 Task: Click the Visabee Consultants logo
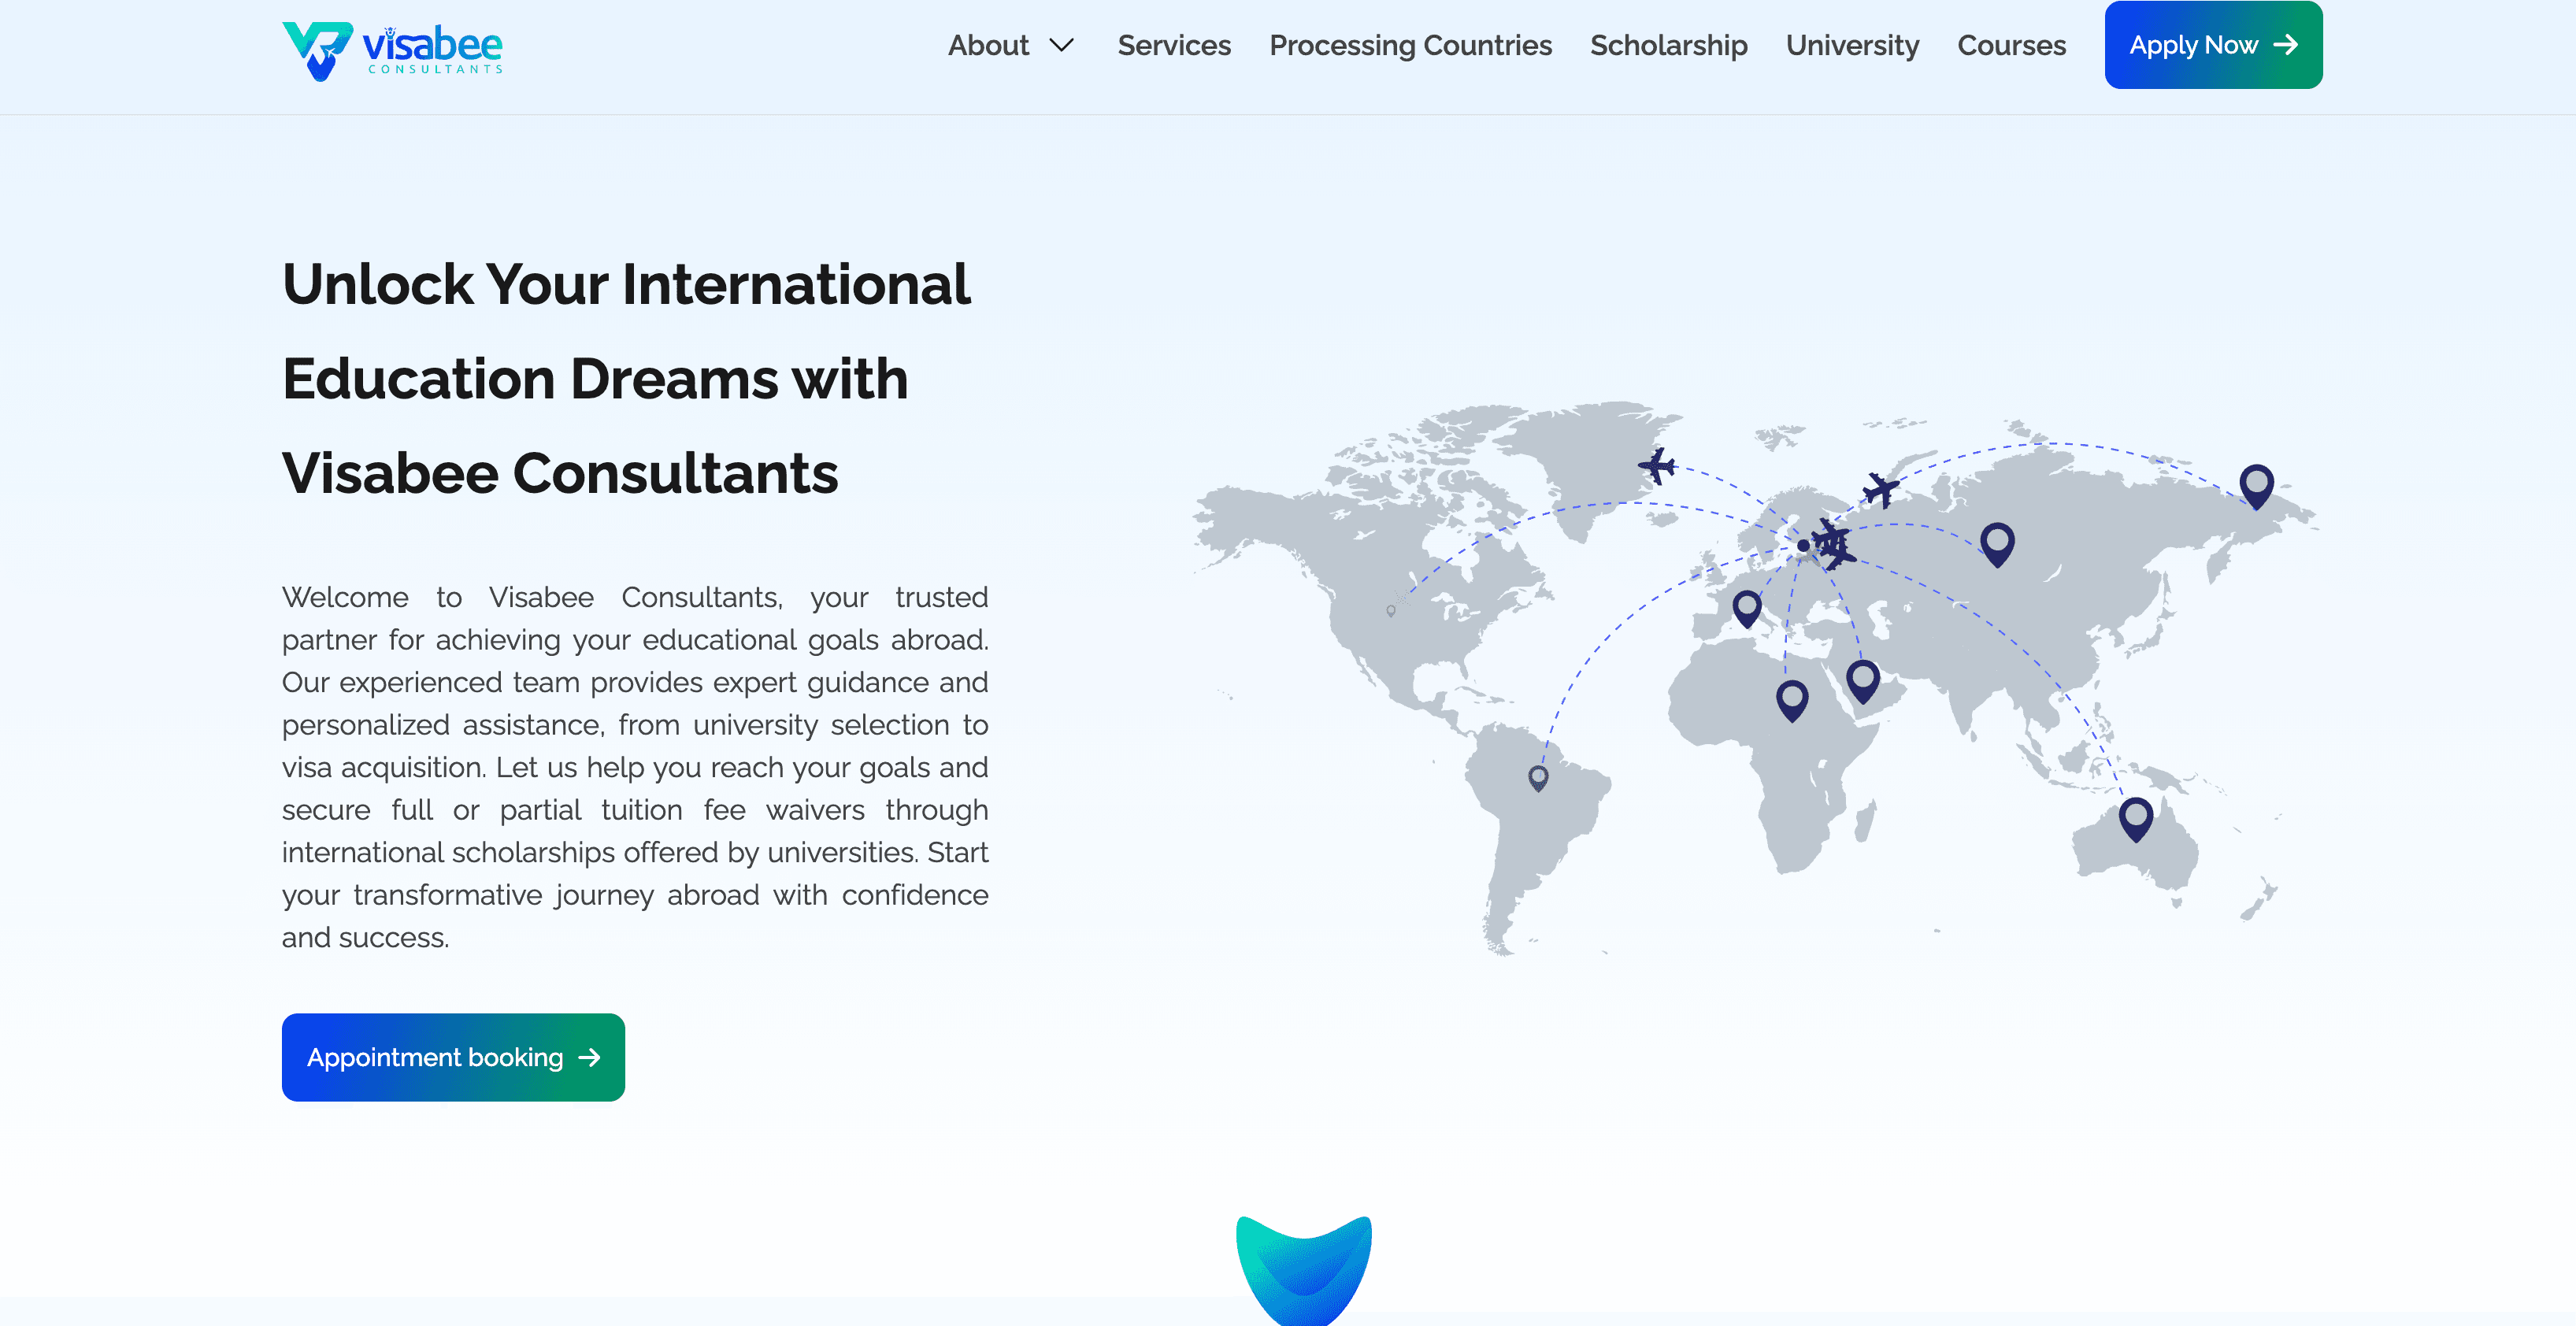pos(392,50)
